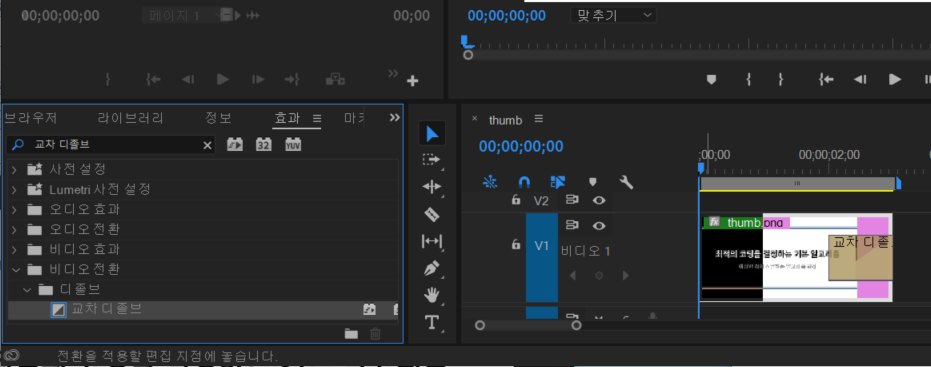The image size is (931, 367).
Task: Hide track V2 output with eye icon
Action: pos(599,200)
